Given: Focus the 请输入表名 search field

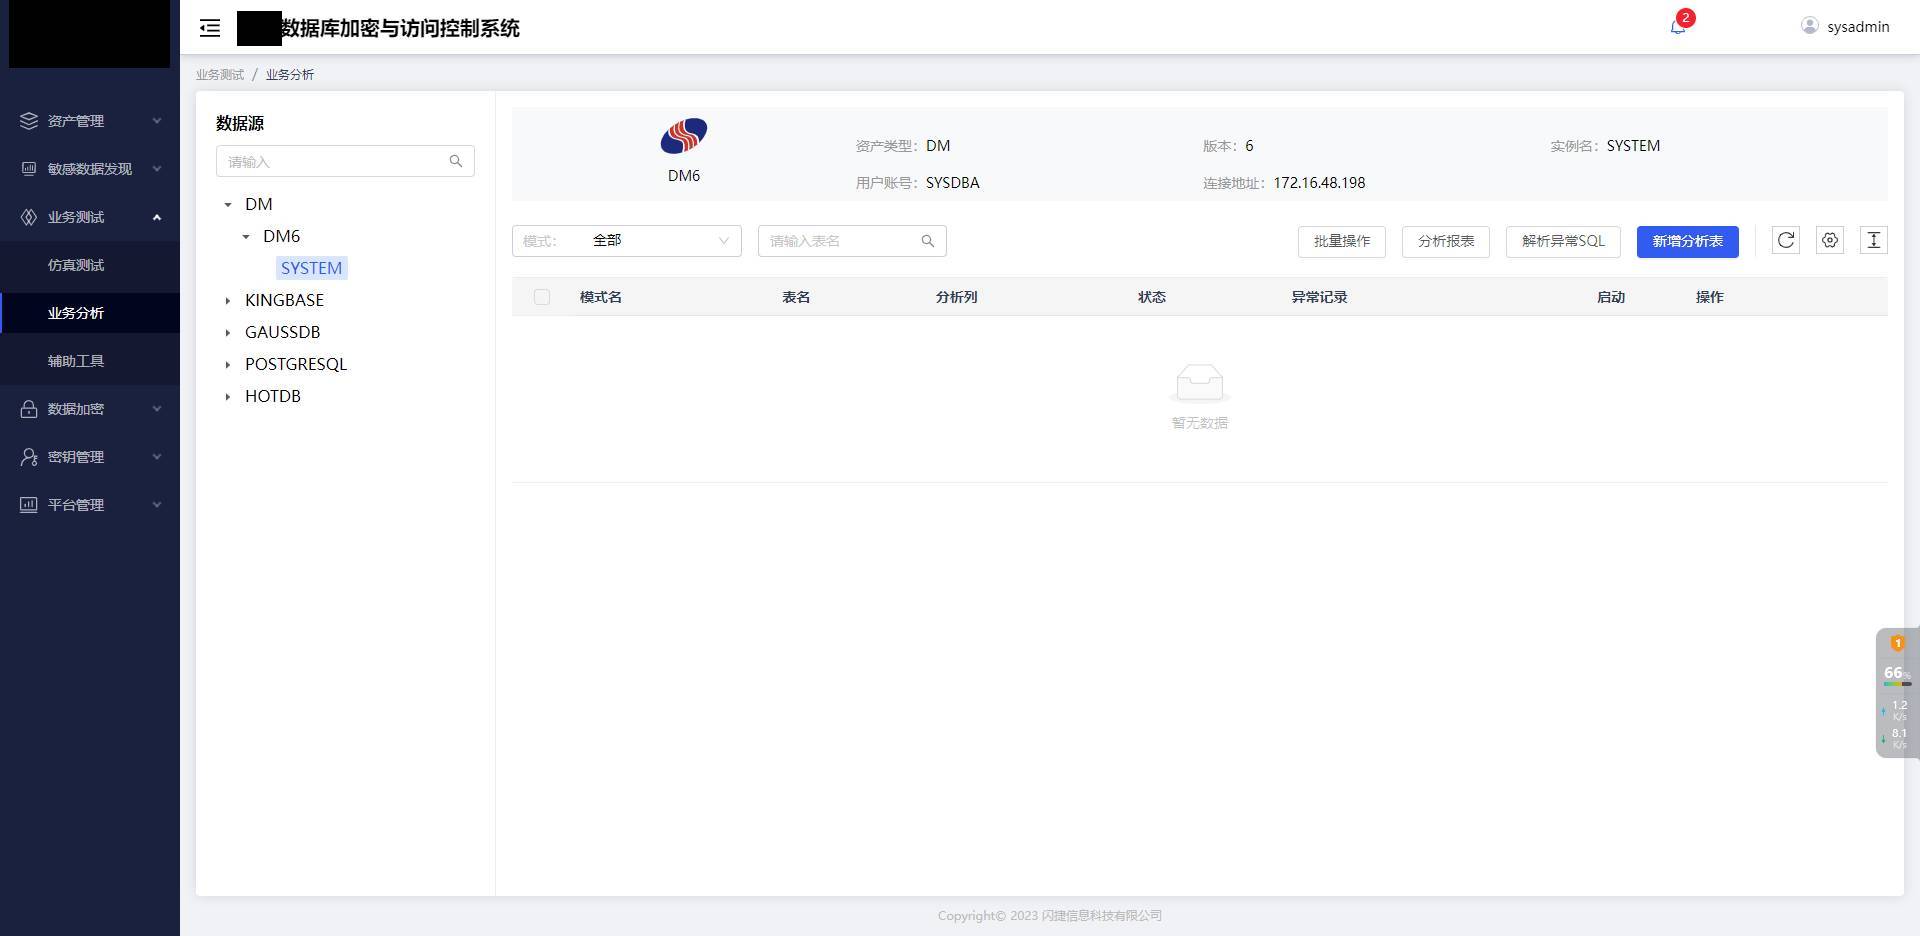Looking at the screenshot, I should [852, 241].
